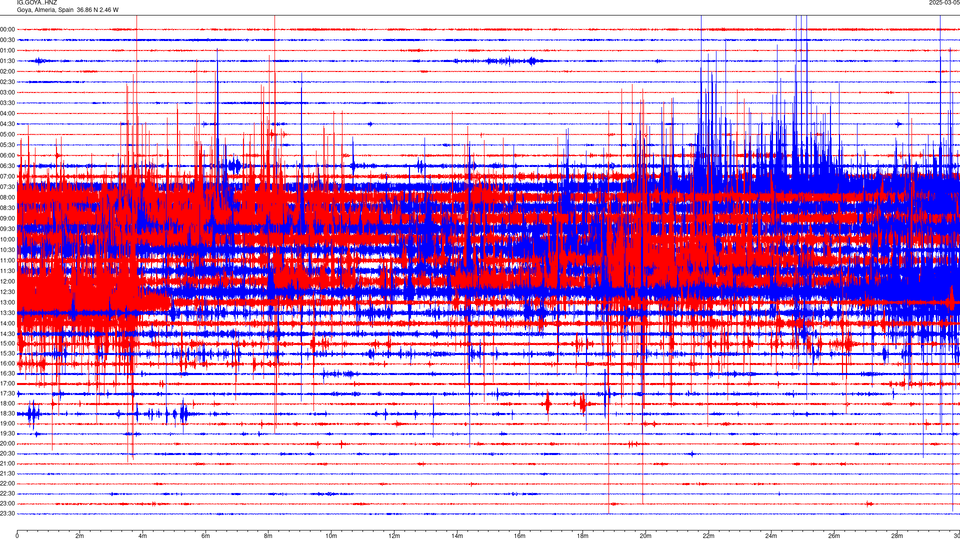The width and height of the screenshot is (960, 540).
Task: Select the 01:30 trace time label
Action: click(x=8, y=61)
